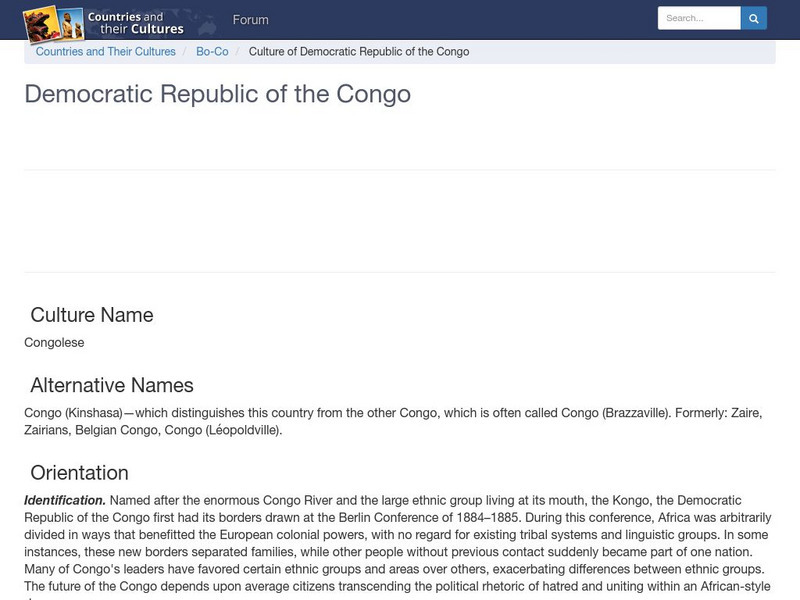Click the blank banner area below the title
This screenshot has height=600, width=800.
pos(400,221)
